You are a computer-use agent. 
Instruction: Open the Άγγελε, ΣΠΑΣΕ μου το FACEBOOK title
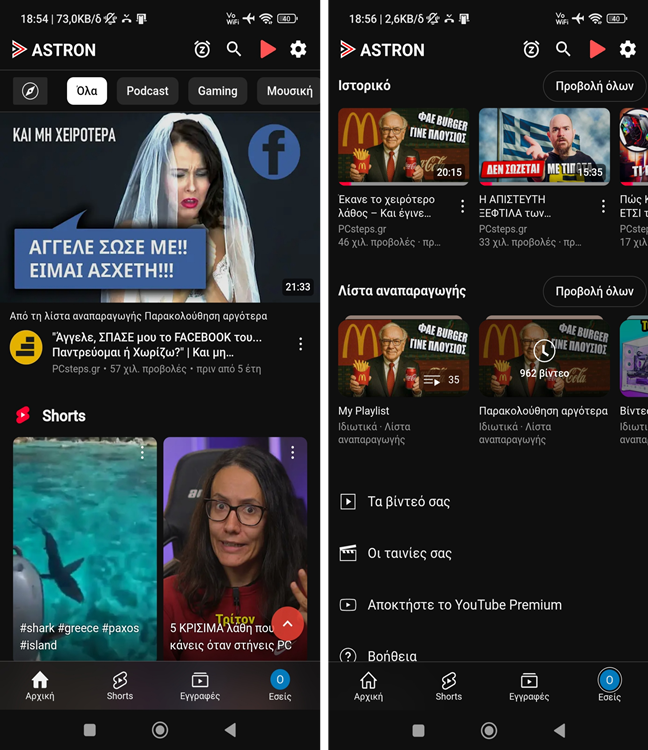click(x=157, y=345)
